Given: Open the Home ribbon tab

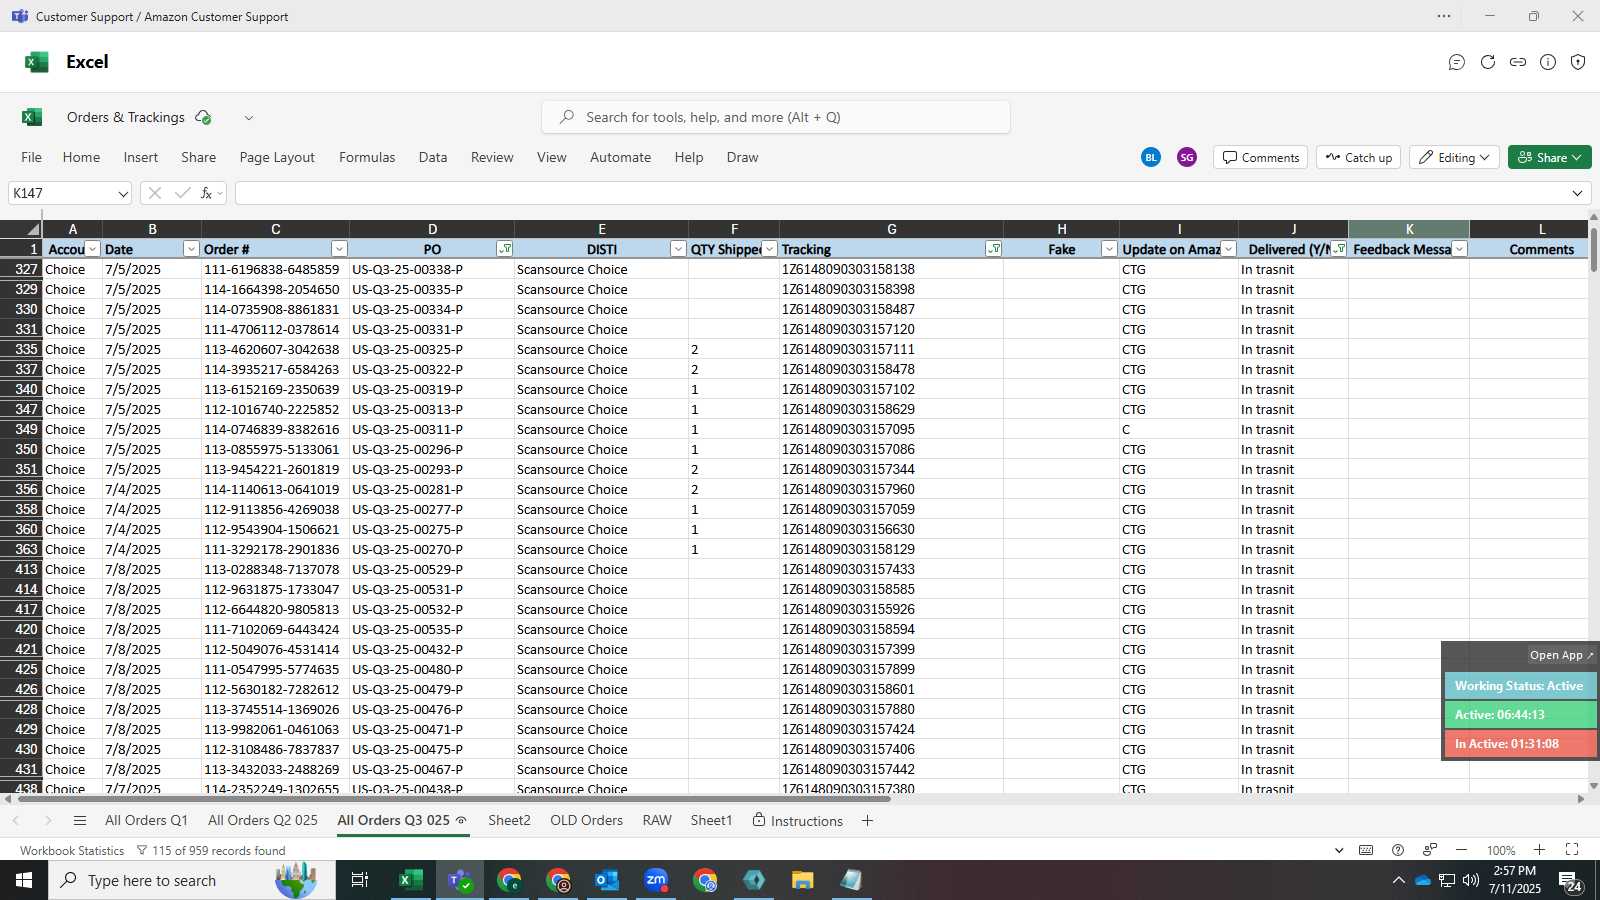Looking at the screenshot, I should [x=81, y=157].
